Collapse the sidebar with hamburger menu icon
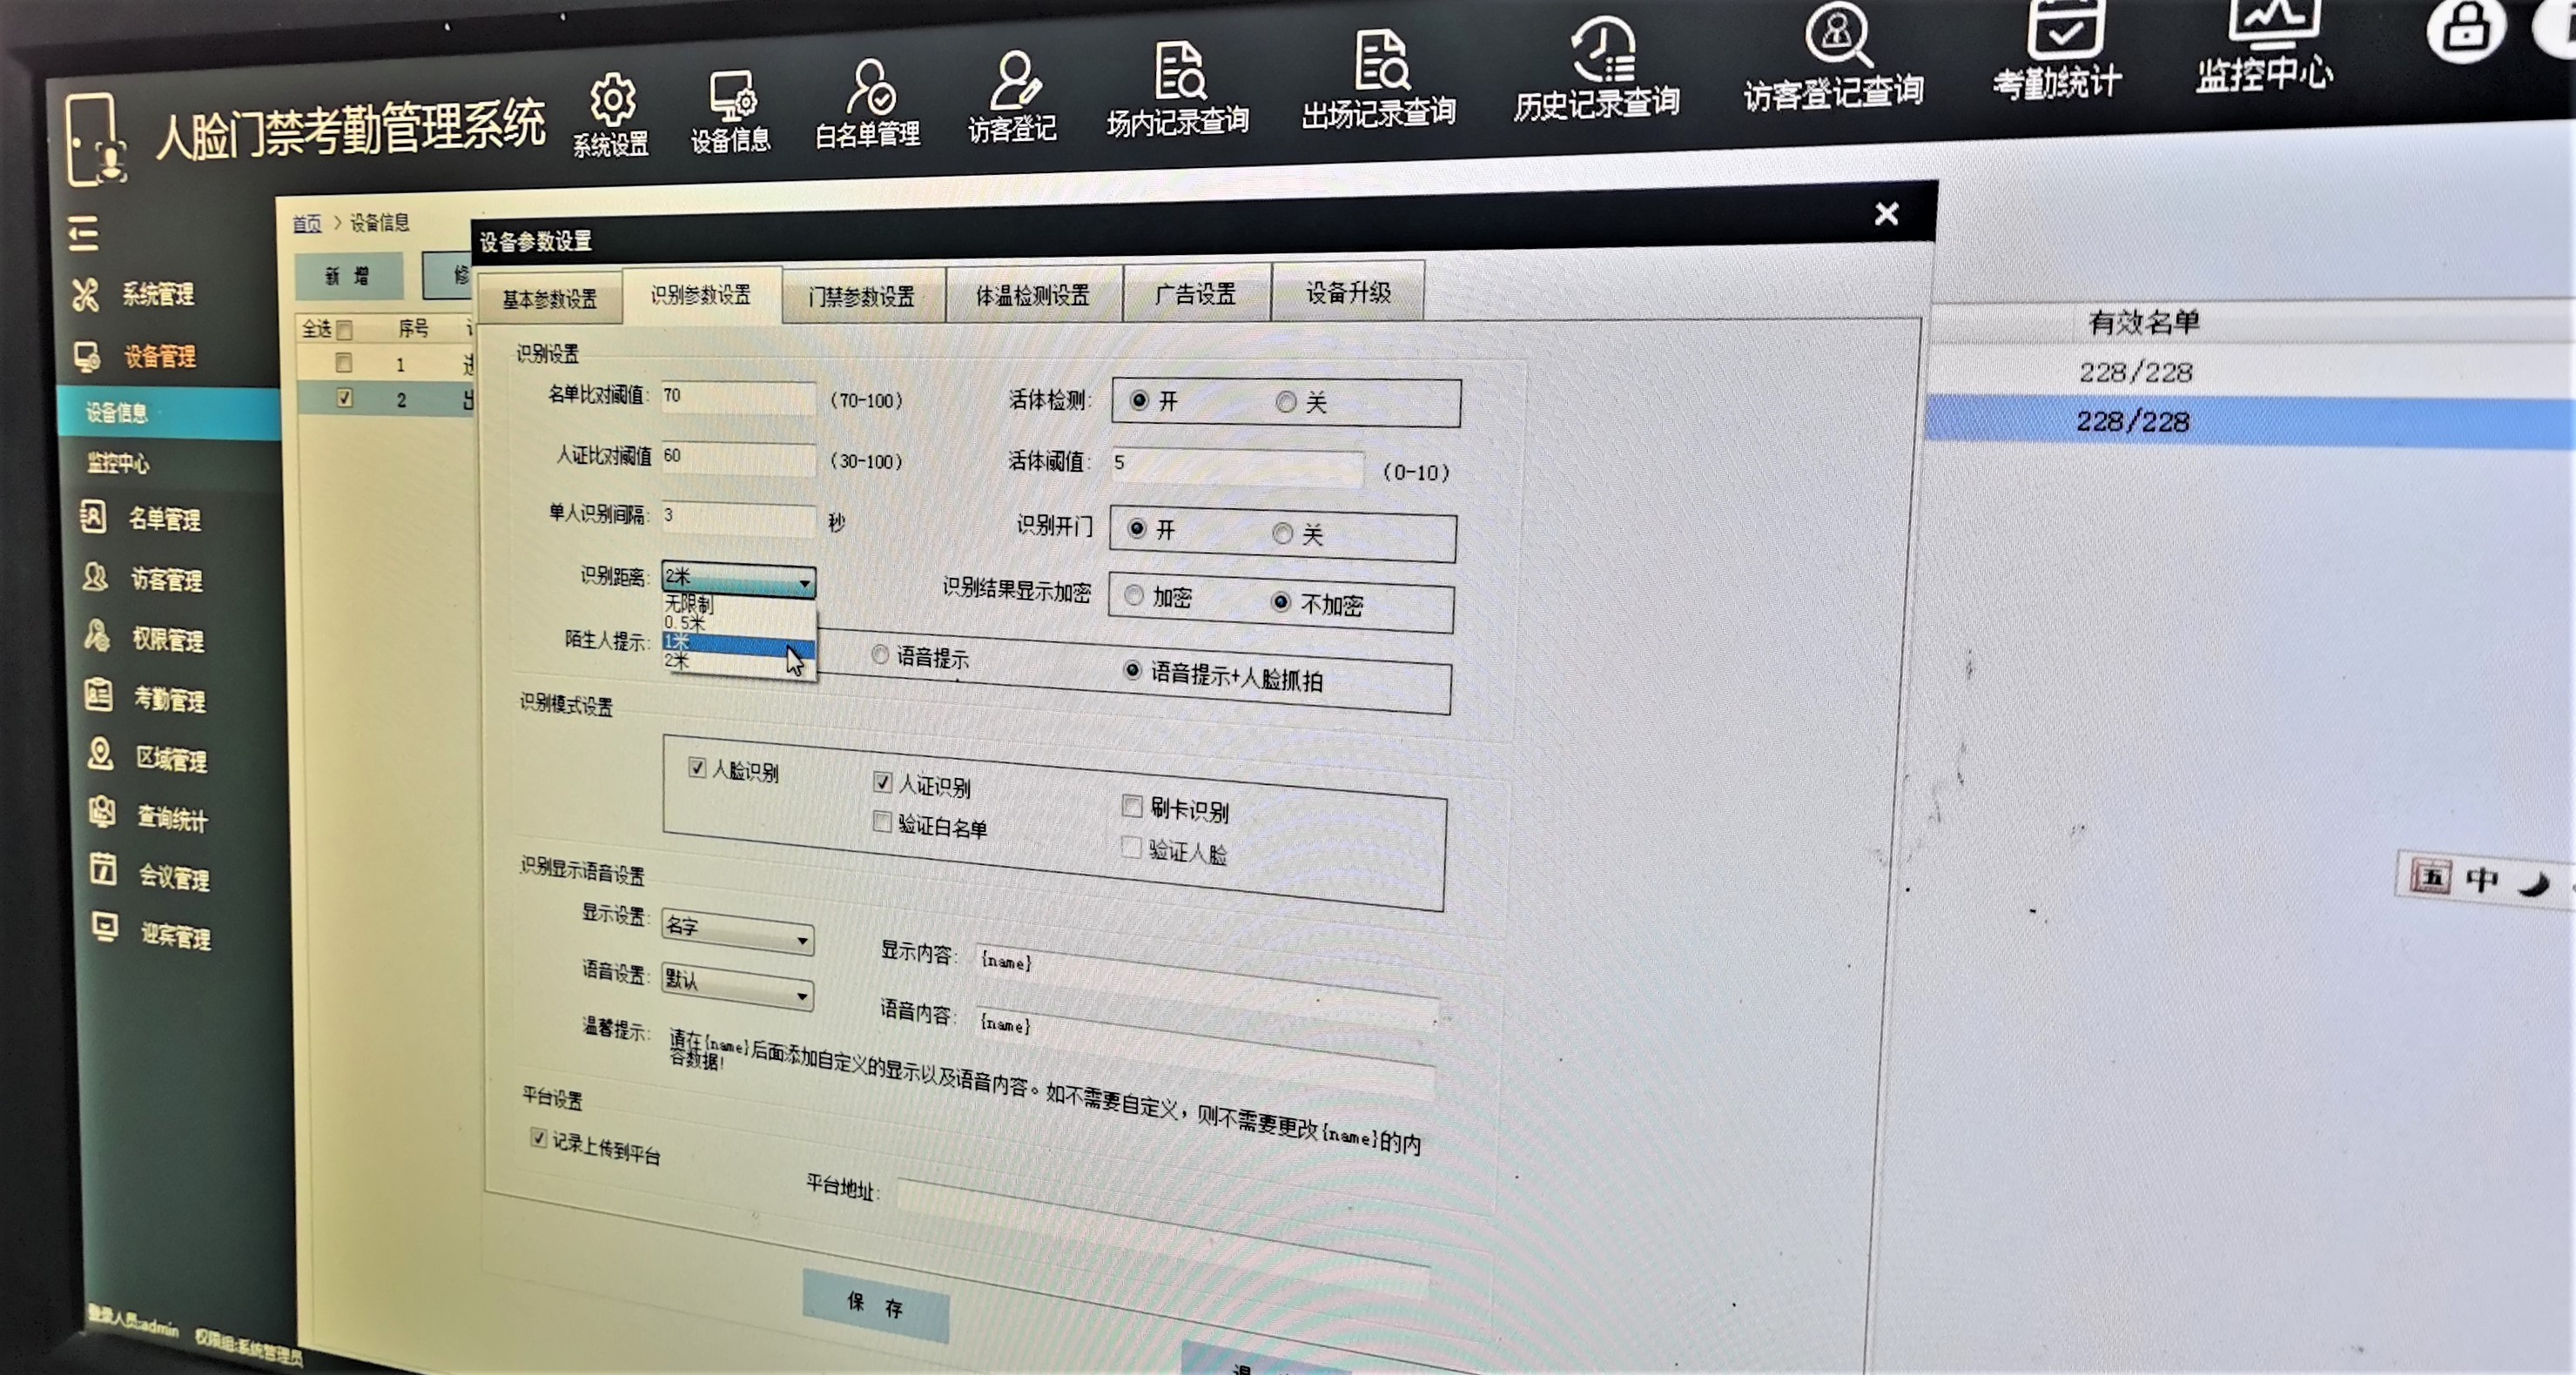 (84, 234)
